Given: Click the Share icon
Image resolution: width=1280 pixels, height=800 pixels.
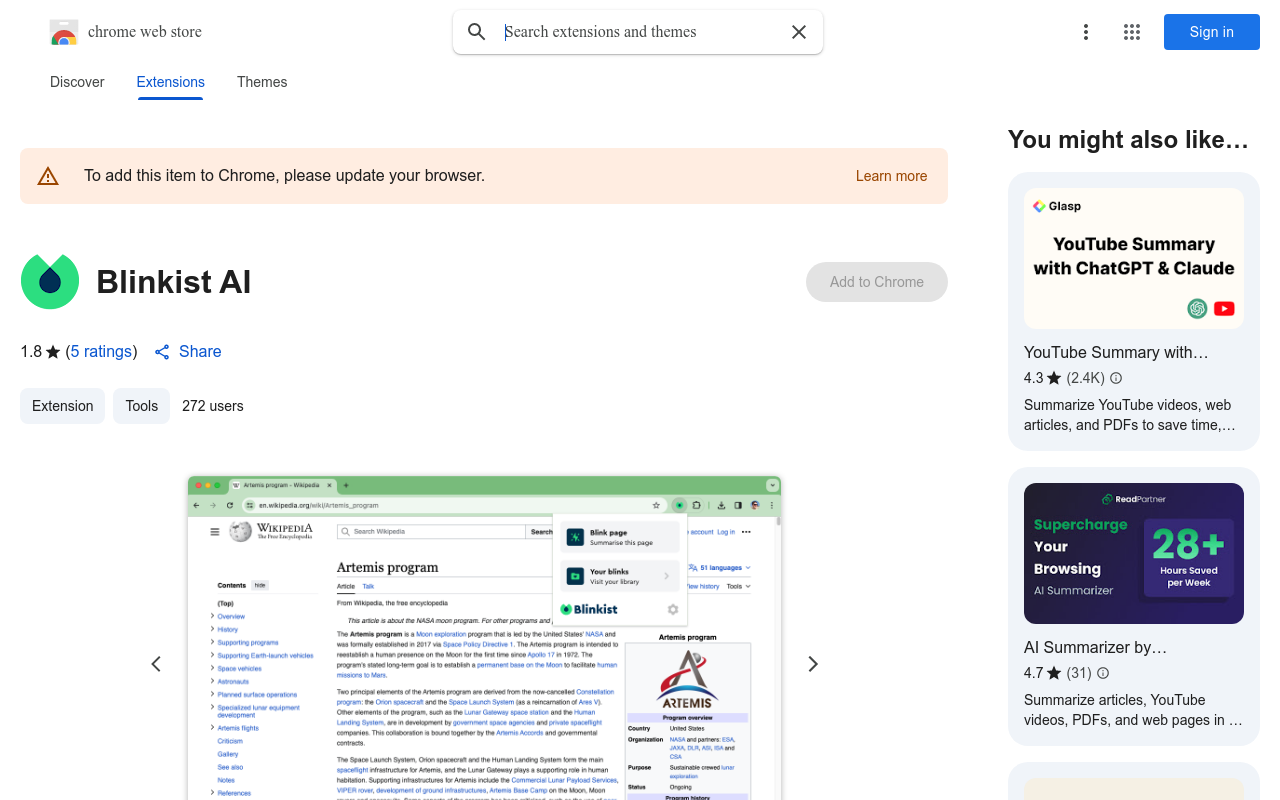Looking at the screenshot, I should pos(162,352).
